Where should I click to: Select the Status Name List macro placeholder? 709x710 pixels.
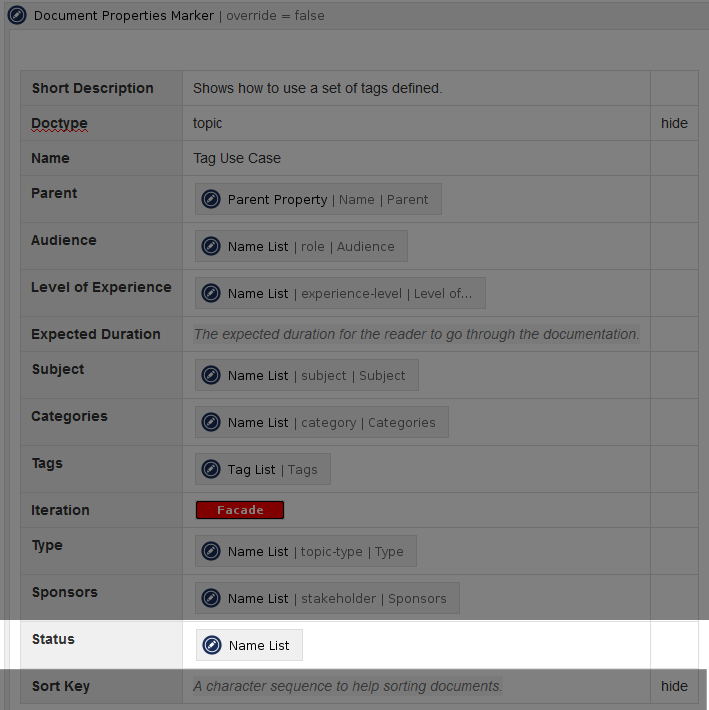coord(258,645)
